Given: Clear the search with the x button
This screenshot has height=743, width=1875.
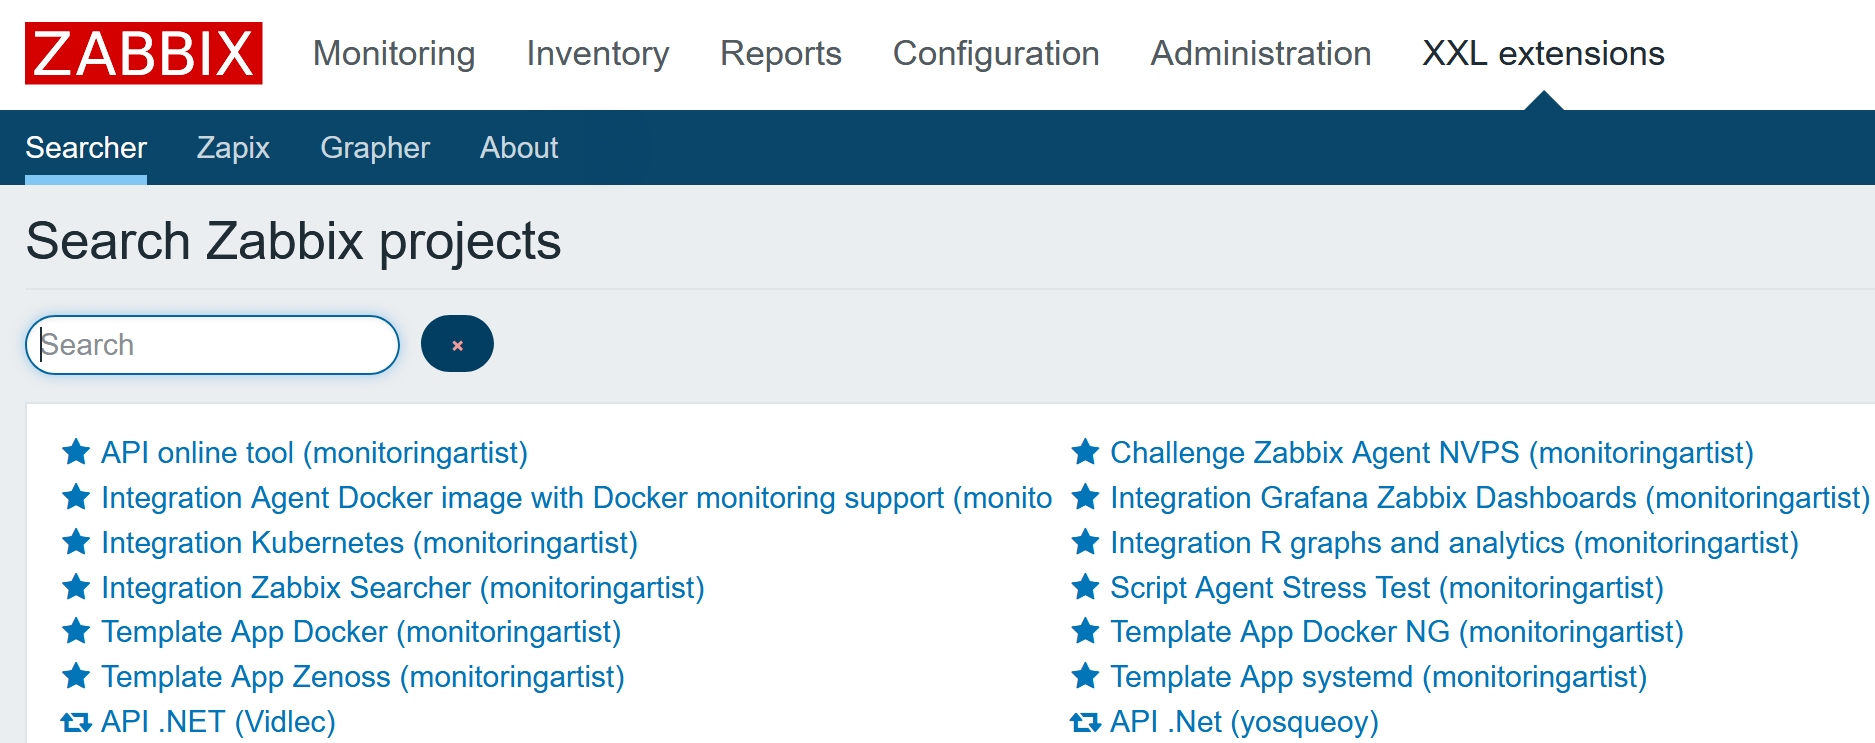Looking at the screenshot, I should 457,345.
